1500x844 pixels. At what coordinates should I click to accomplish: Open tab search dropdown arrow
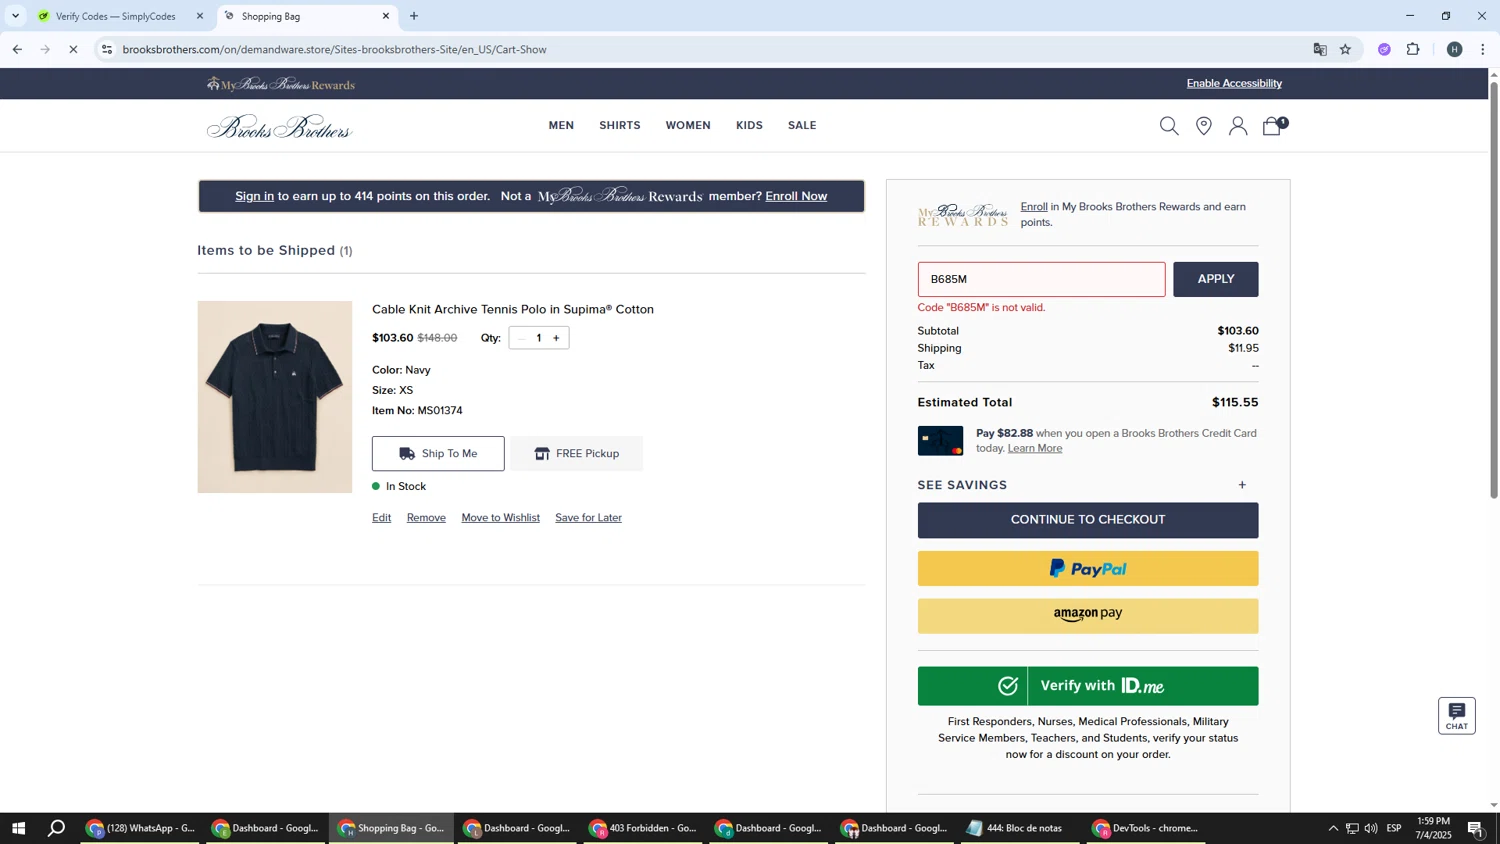[x=15, y=16]
